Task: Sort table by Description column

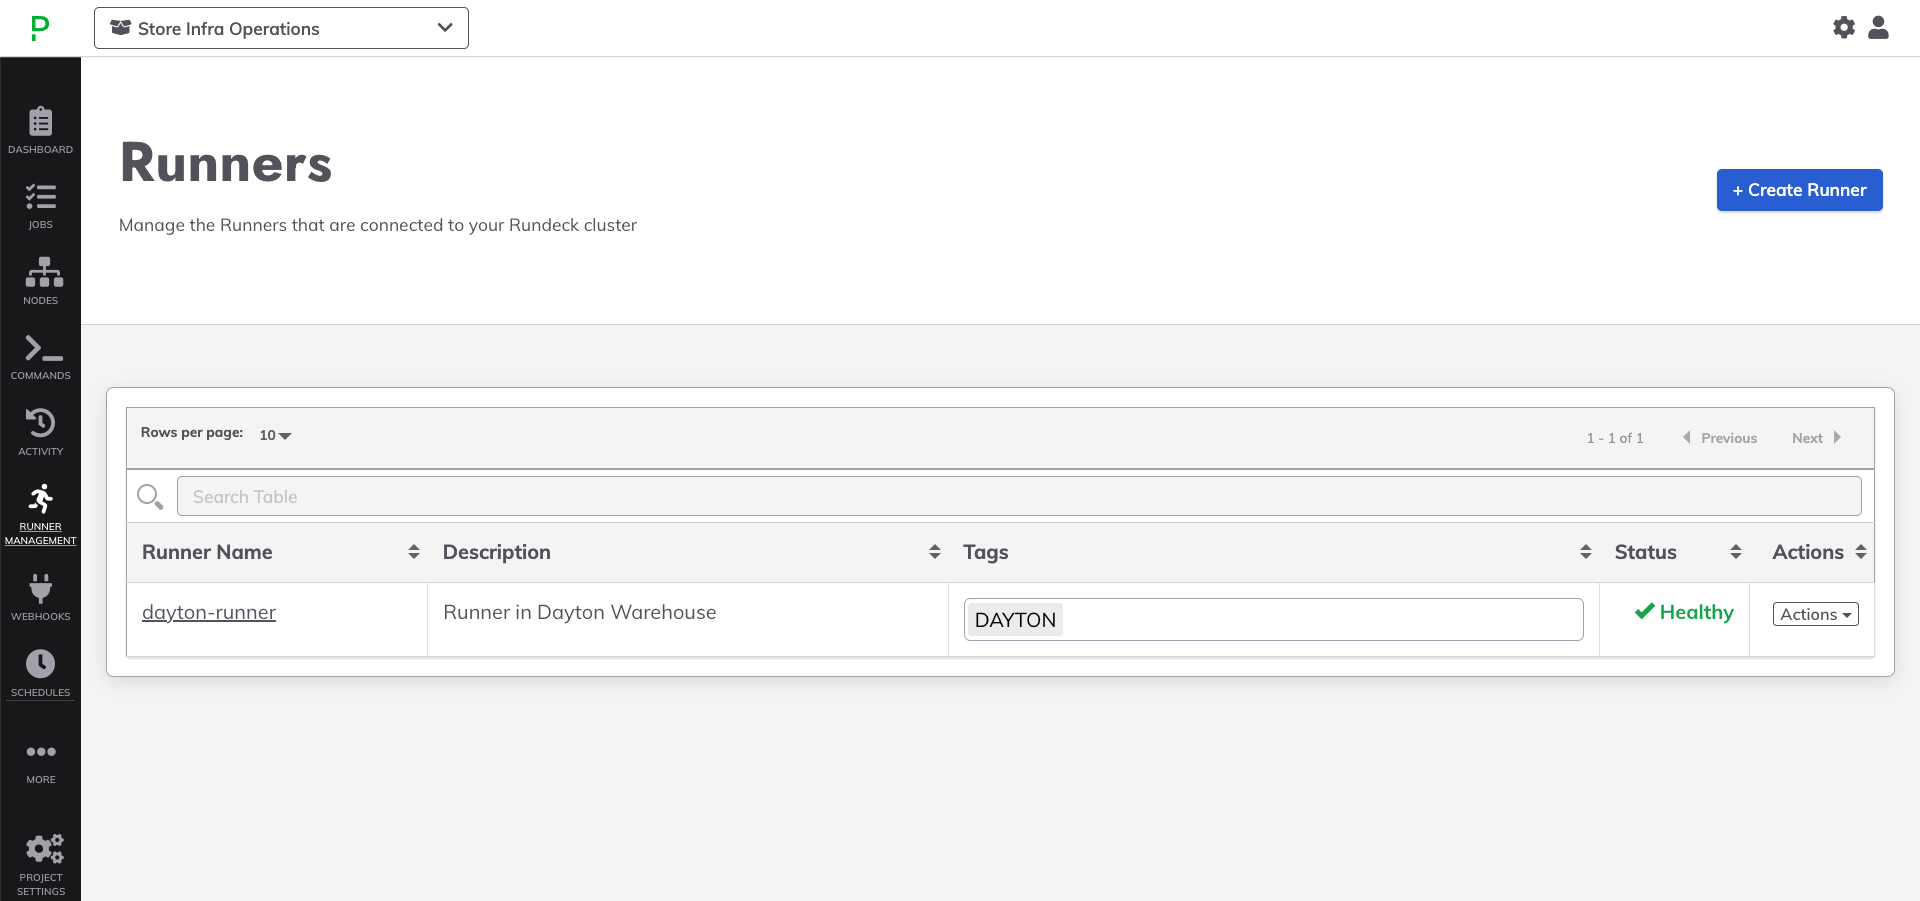Action: coord(935,552)
